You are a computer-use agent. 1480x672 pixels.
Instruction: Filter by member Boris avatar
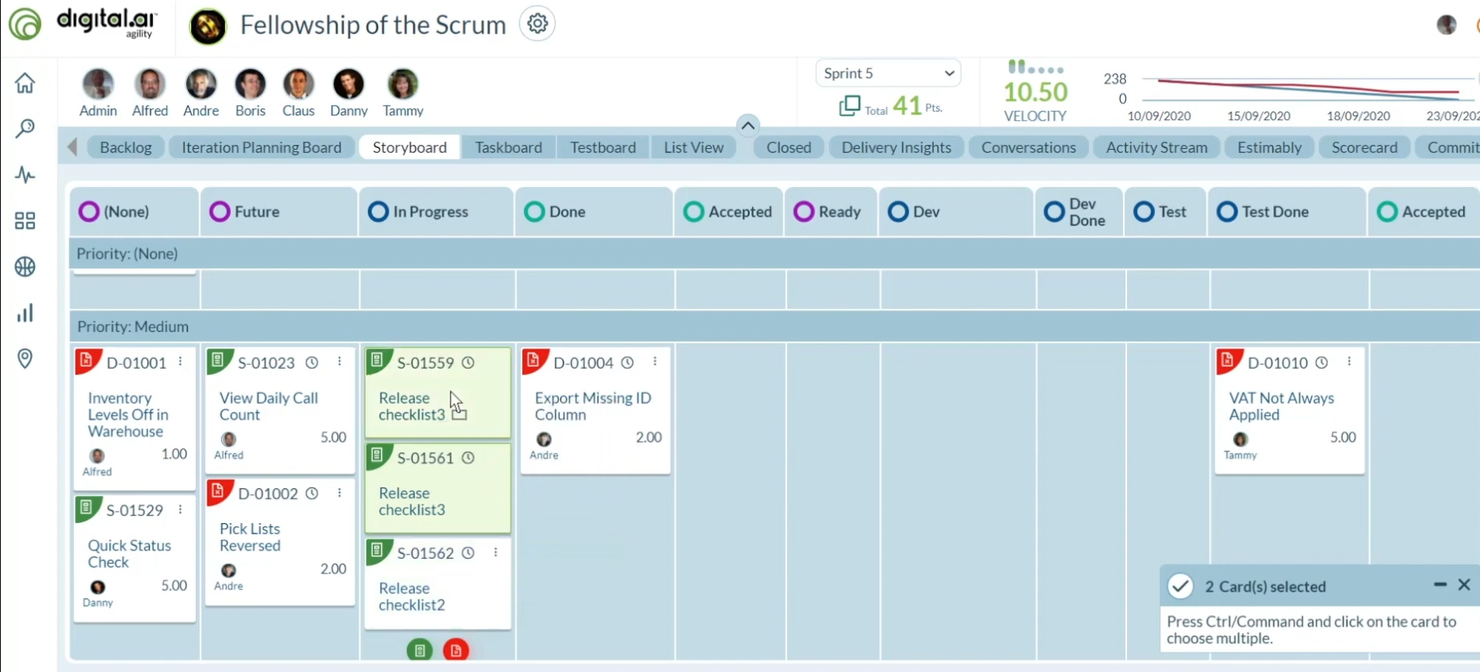point(250,85)
